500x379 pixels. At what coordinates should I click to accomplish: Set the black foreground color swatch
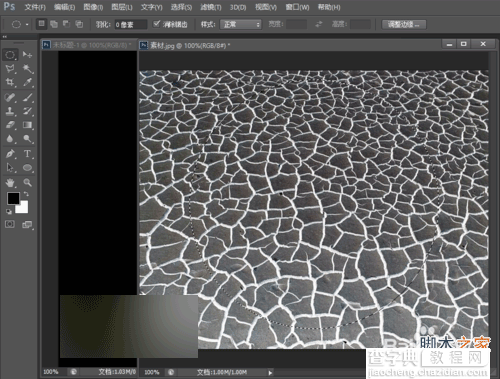pos(13,198)
